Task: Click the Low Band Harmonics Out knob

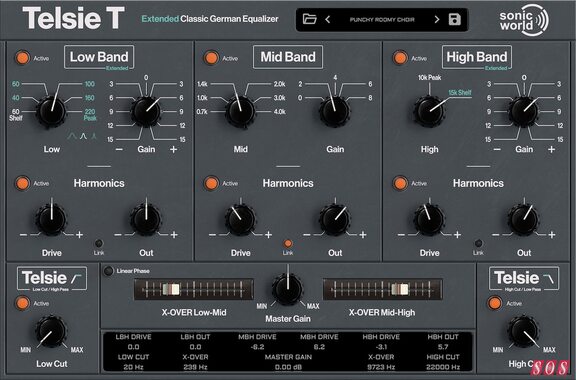Action: pyautogui.click(x=146, y=220)
